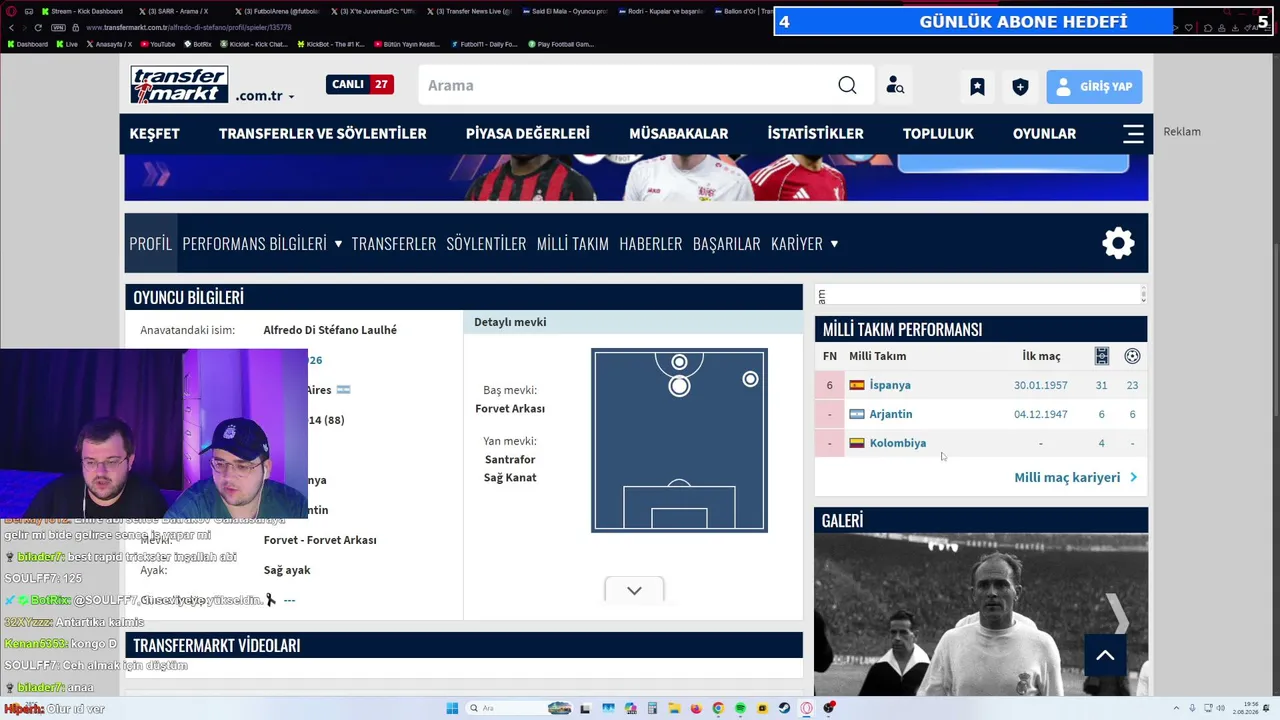Click the Transfermarkt logo
Image resolution: width=1280 pixels, height=720 pixels.
(179, 85)
